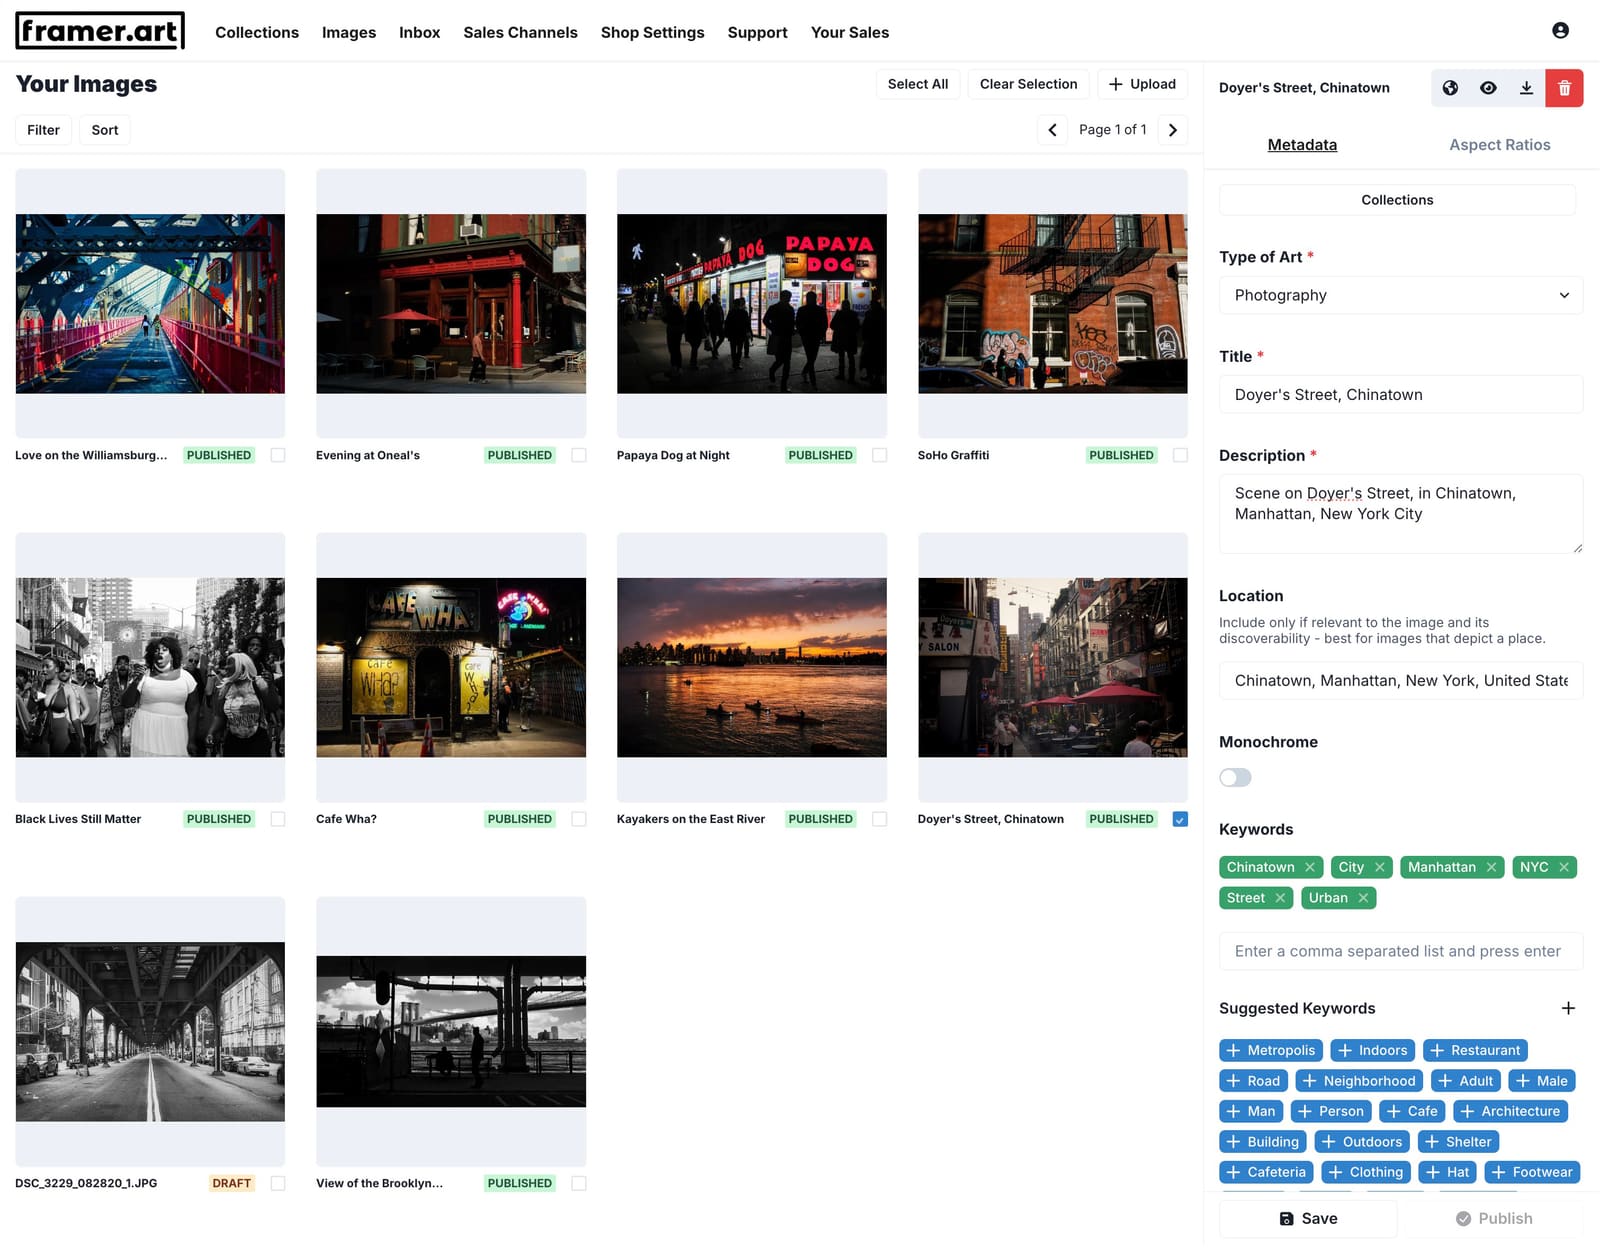Upload a new image
The image size is (1600, 1250).
(x=1142, y=84)
